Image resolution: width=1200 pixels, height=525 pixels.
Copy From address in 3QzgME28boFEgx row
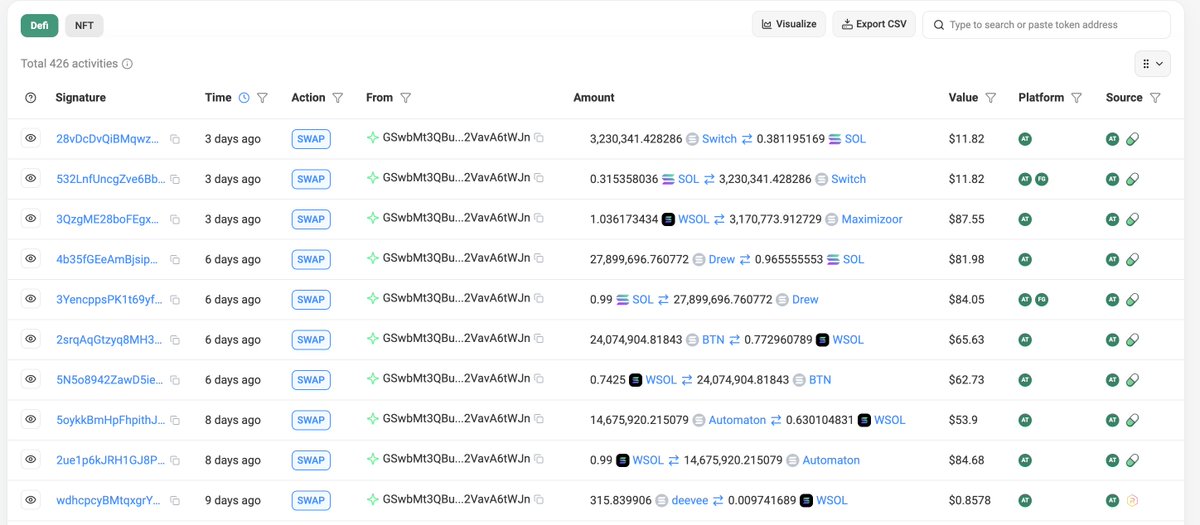(539, 218)
